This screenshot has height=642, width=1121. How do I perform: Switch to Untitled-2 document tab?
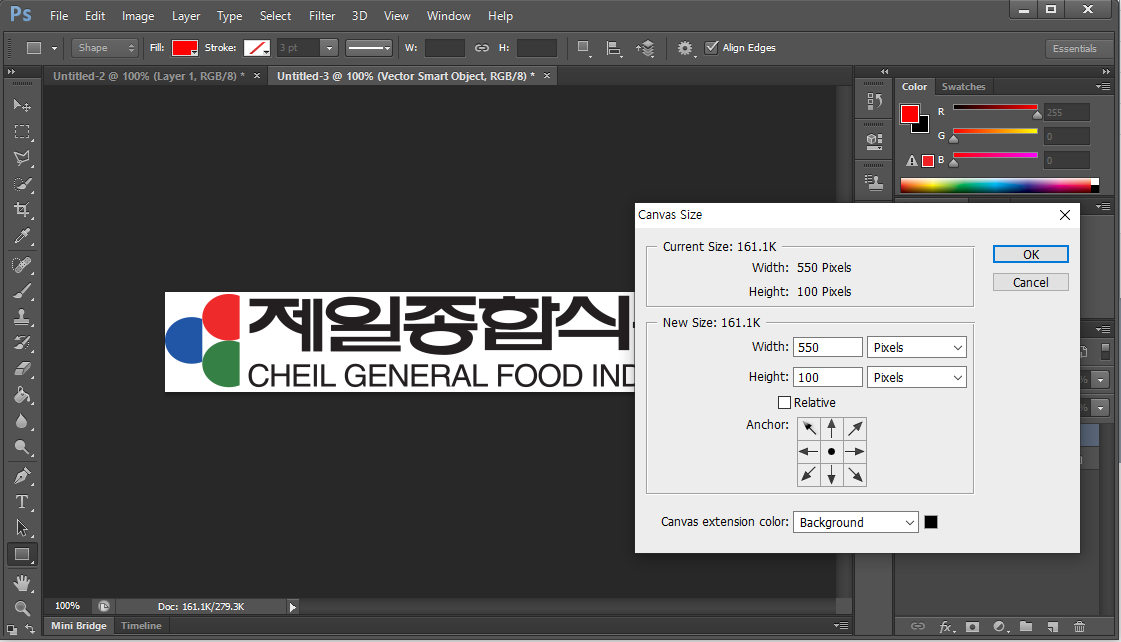pos(149,76)
